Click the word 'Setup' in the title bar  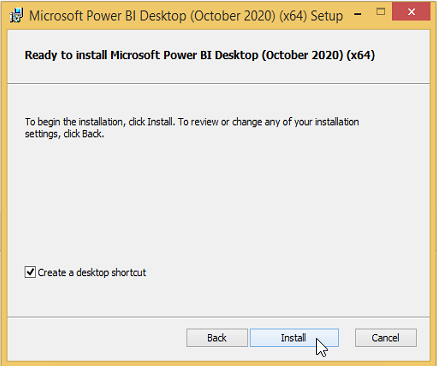click(x=327, y=16)
